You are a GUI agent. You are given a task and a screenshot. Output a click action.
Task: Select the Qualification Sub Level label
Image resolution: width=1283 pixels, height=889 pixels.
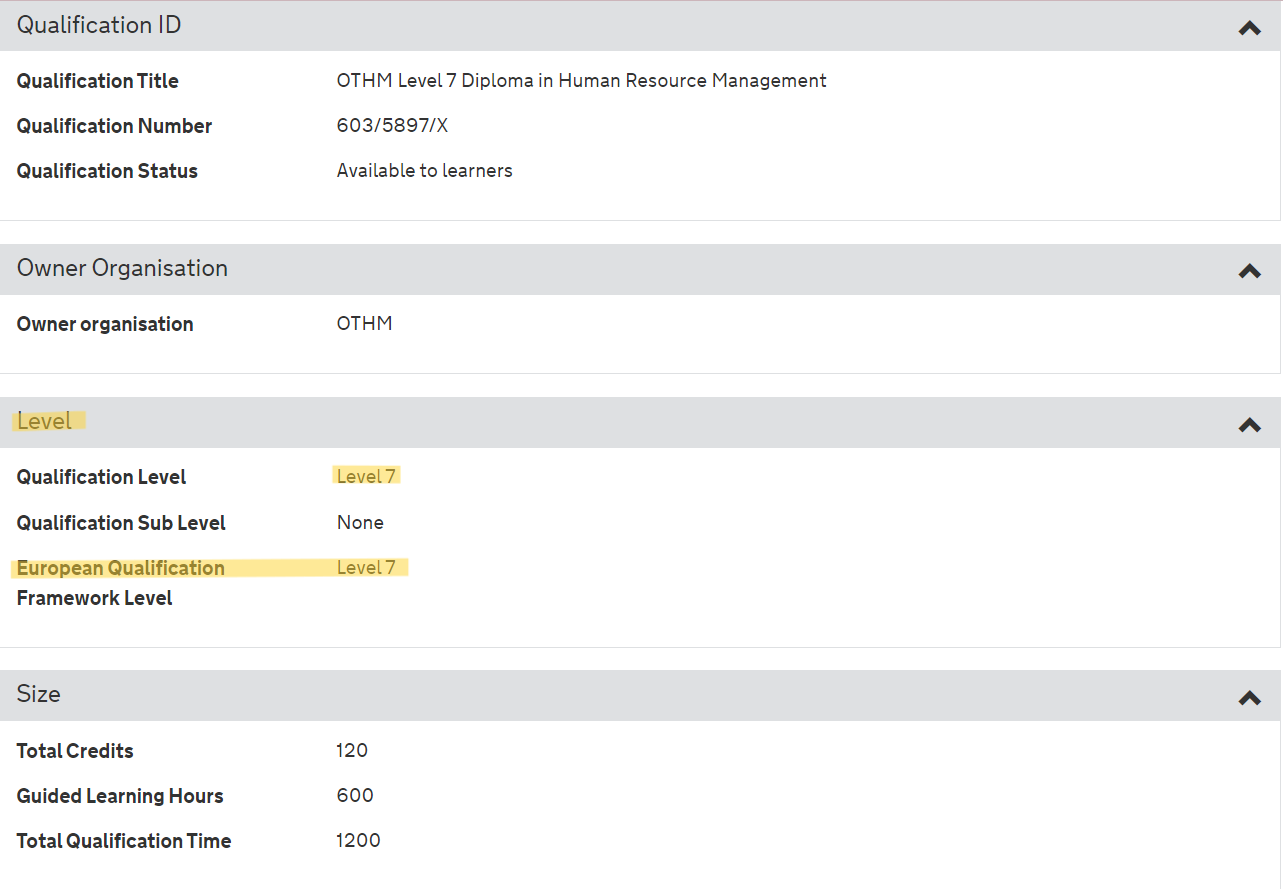(121, 523)
